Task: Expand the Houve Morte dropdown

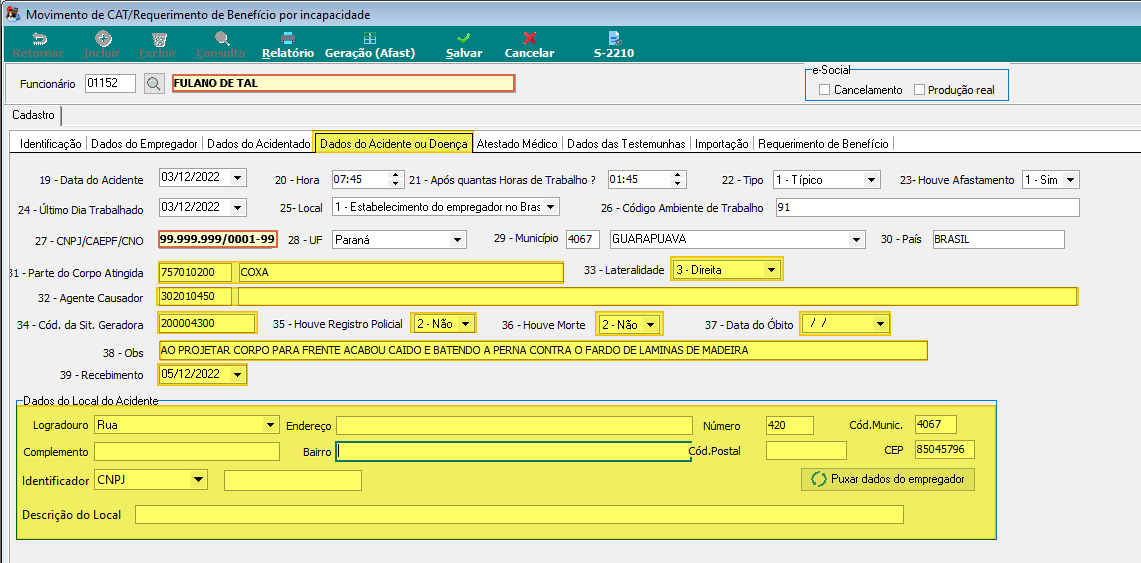Action: tap(651, 324)
